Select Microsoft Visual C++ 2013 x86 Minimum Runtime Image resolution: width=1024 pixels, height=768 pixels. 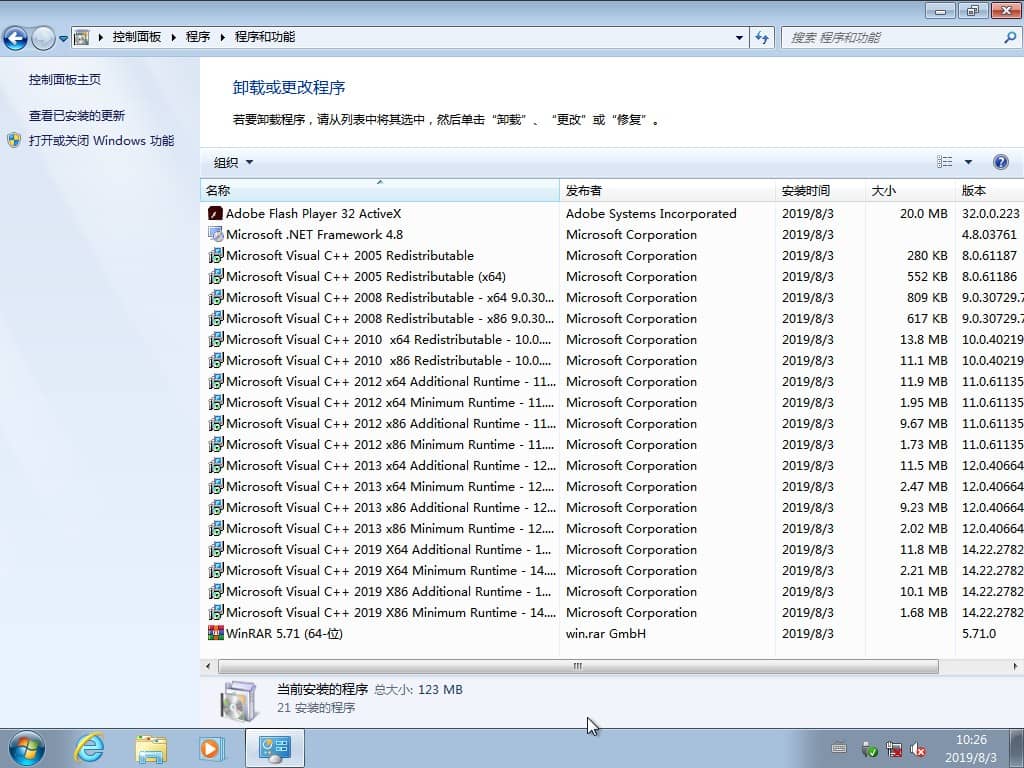click(390, 528)
